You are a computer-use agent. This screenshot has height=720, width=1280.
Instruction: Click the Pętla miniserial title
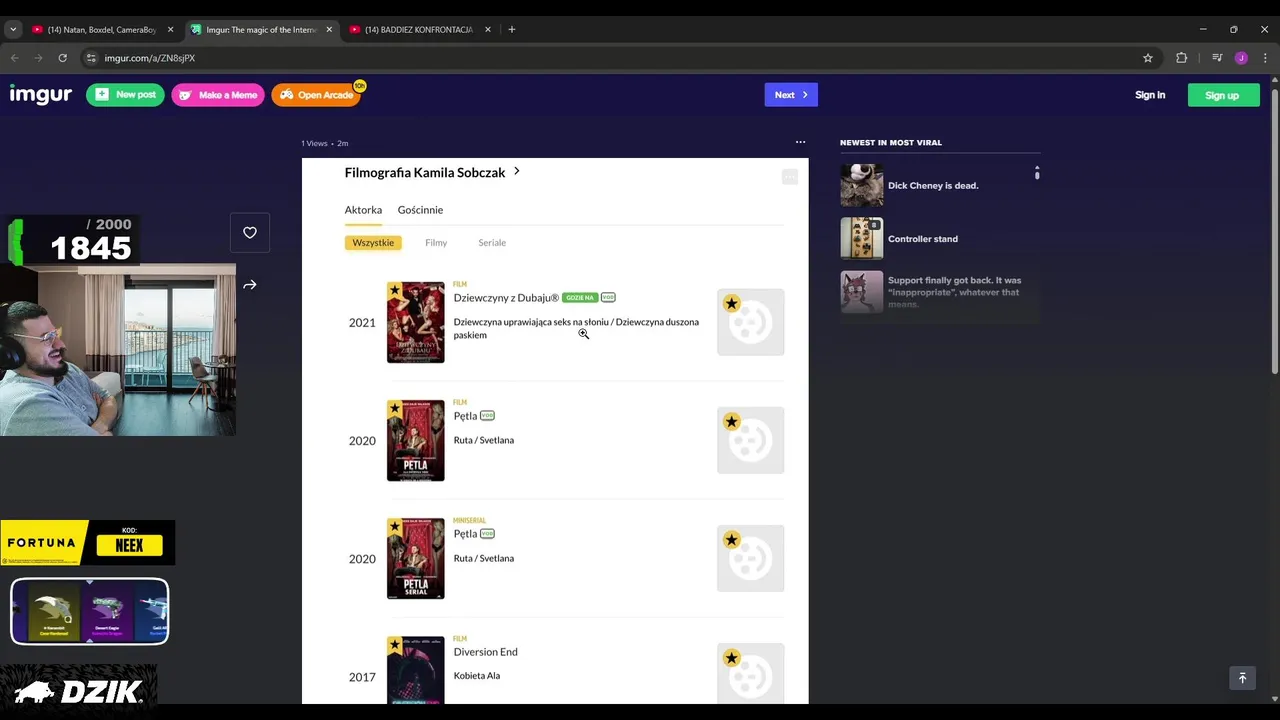pyautogui.click(x=465, y=534)
